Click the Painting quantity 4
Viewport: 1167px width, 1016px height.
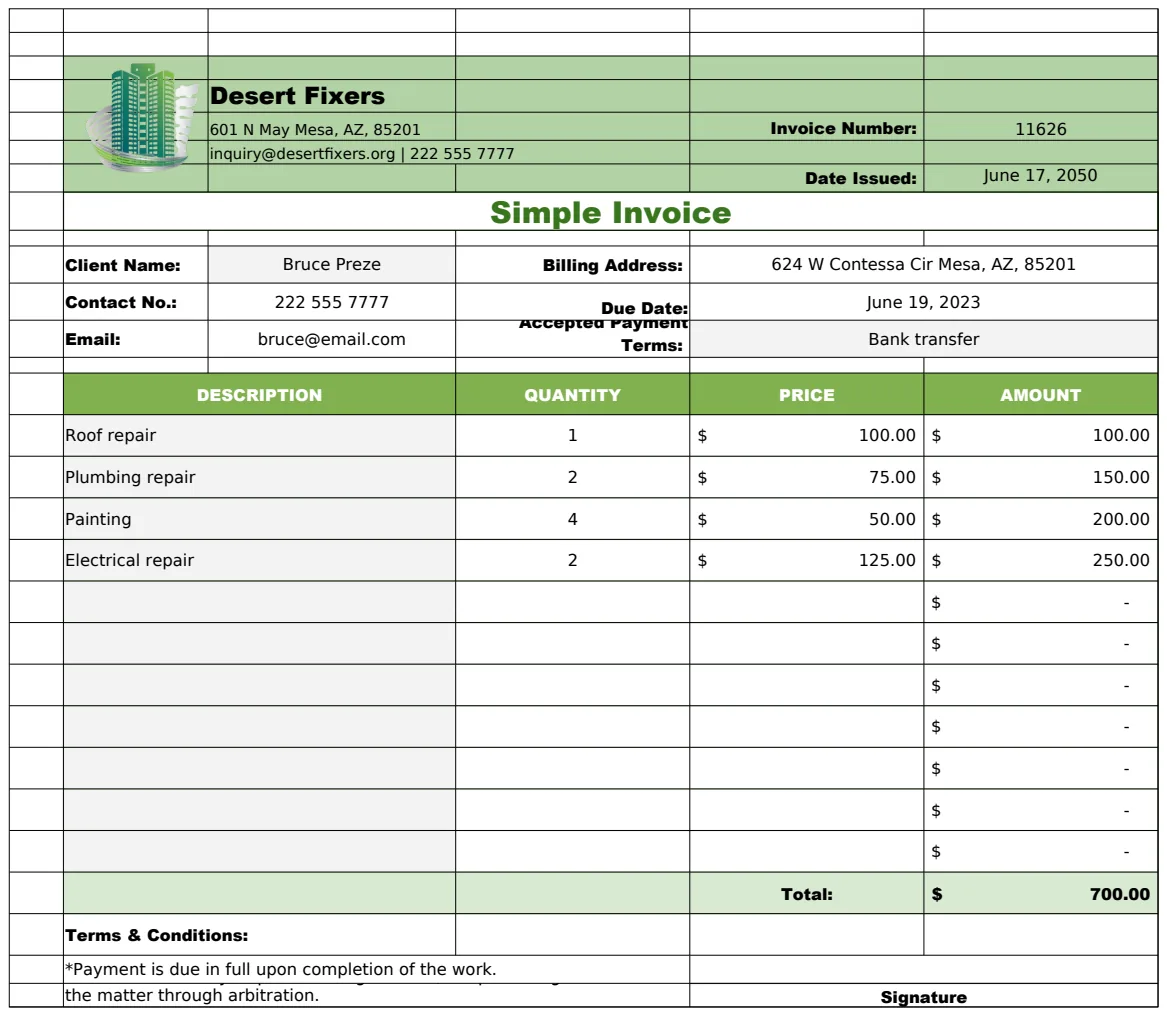coord(572,519)
